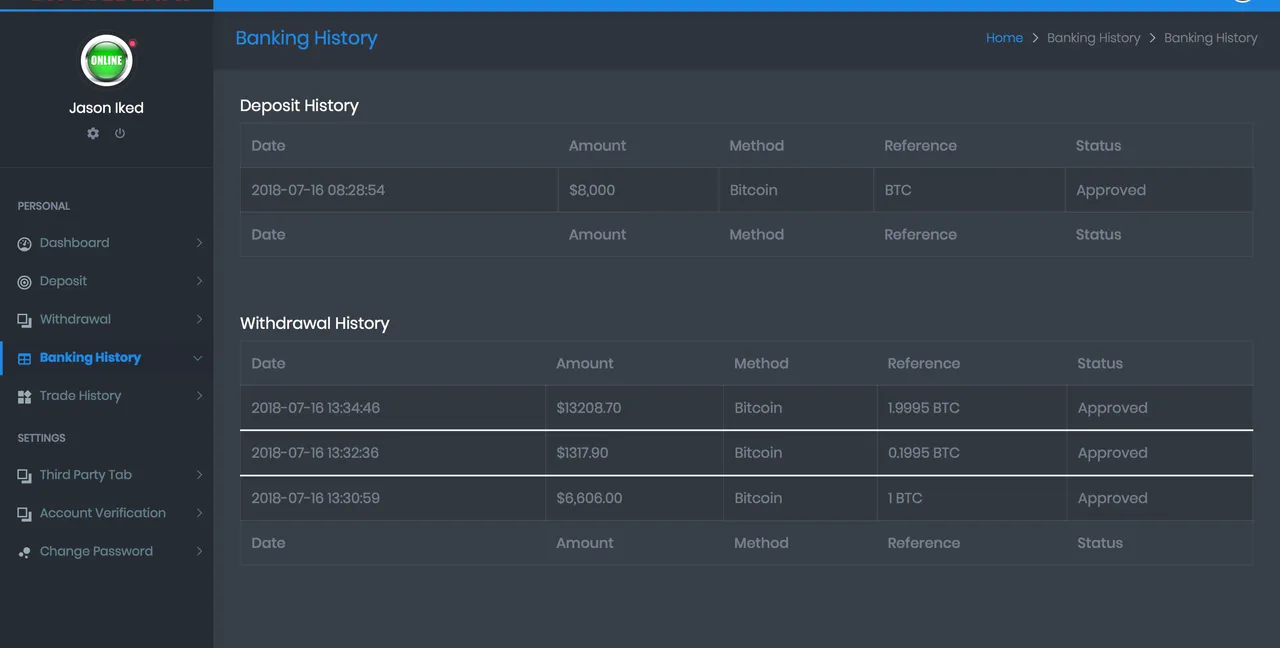Click the Withdrawal sidebar icon
Screen dimensions: 1280x648
(x=25, y=320)
